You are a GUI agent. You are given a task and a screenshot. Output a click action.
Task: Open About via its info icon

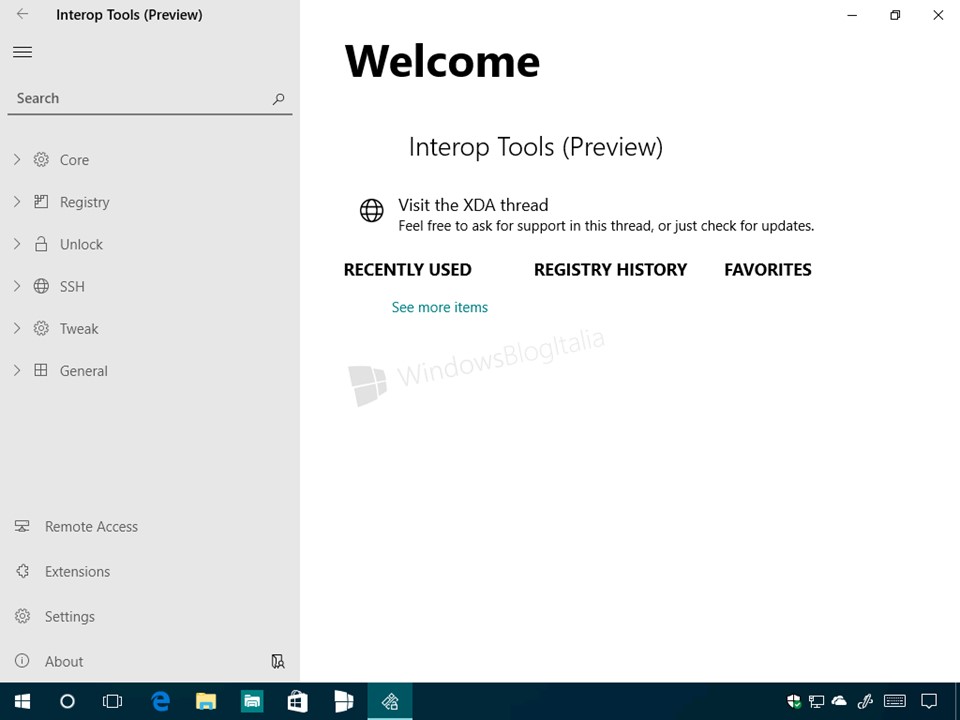pos(22,661)
